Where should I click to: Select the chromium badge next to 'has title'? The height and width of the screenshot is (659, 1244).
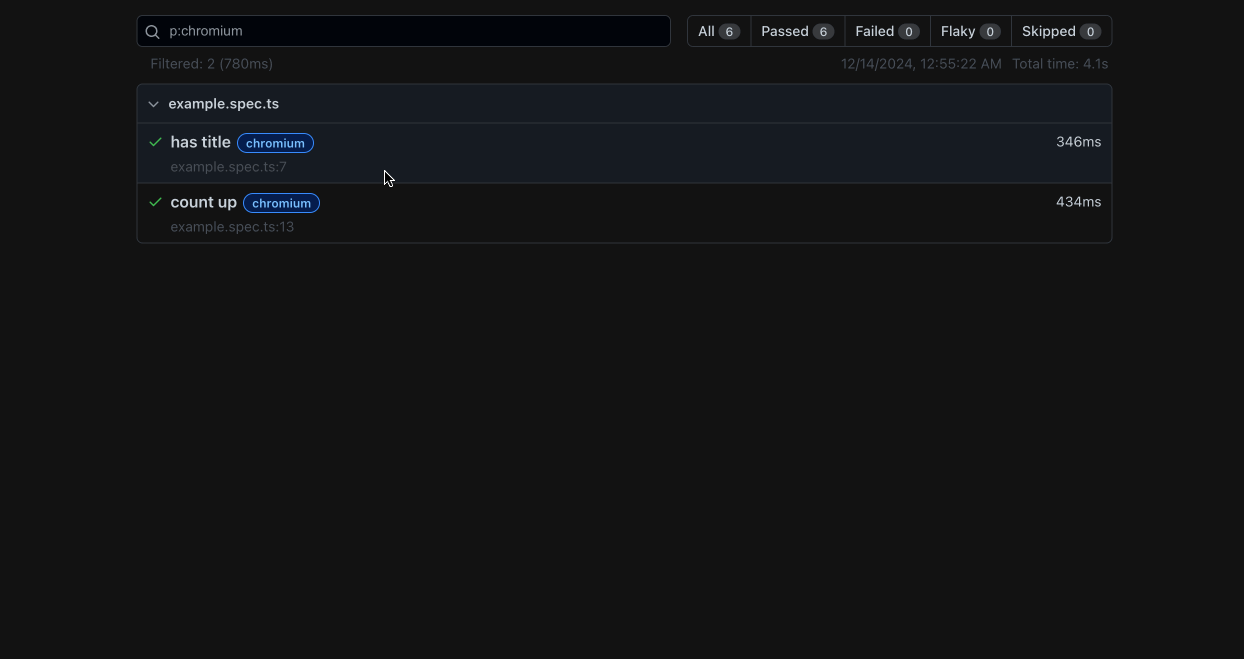(x=275, y=143)
